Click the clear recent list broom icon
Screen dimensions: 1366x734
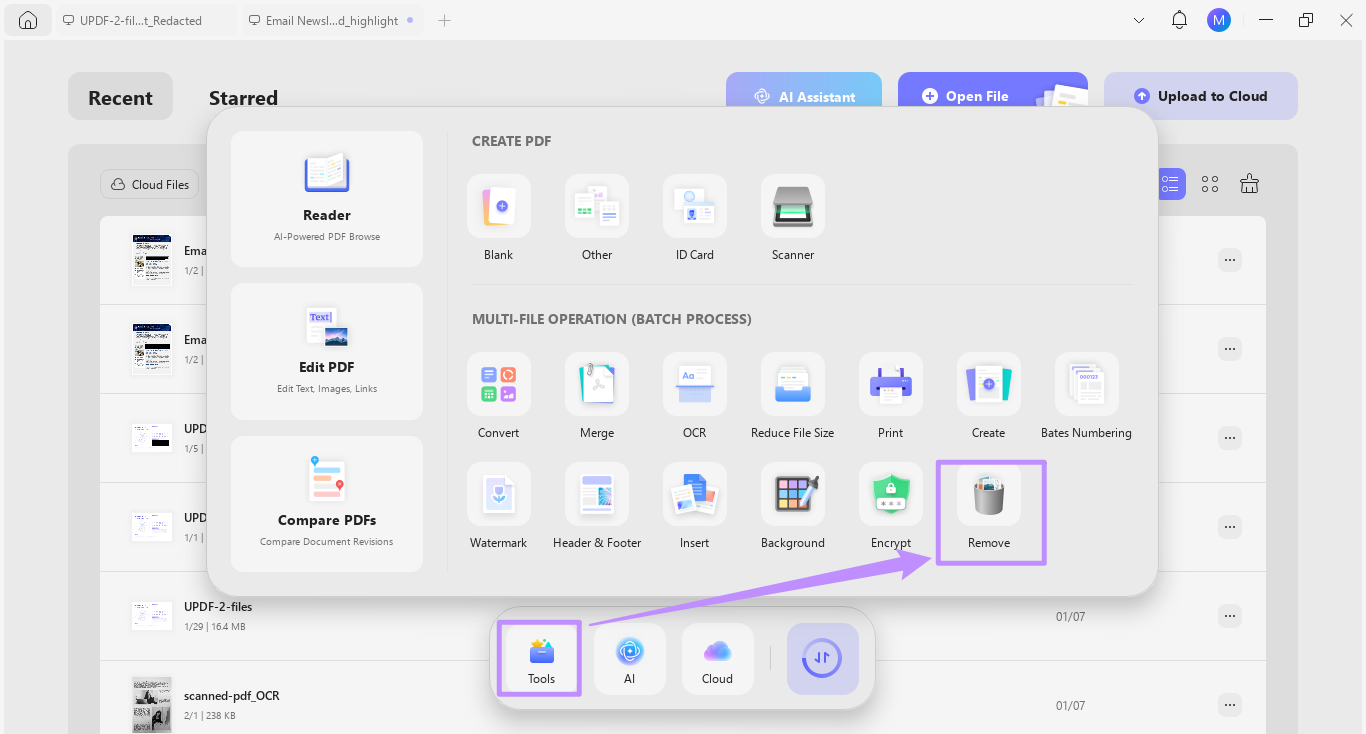(x=1249, y=184)
